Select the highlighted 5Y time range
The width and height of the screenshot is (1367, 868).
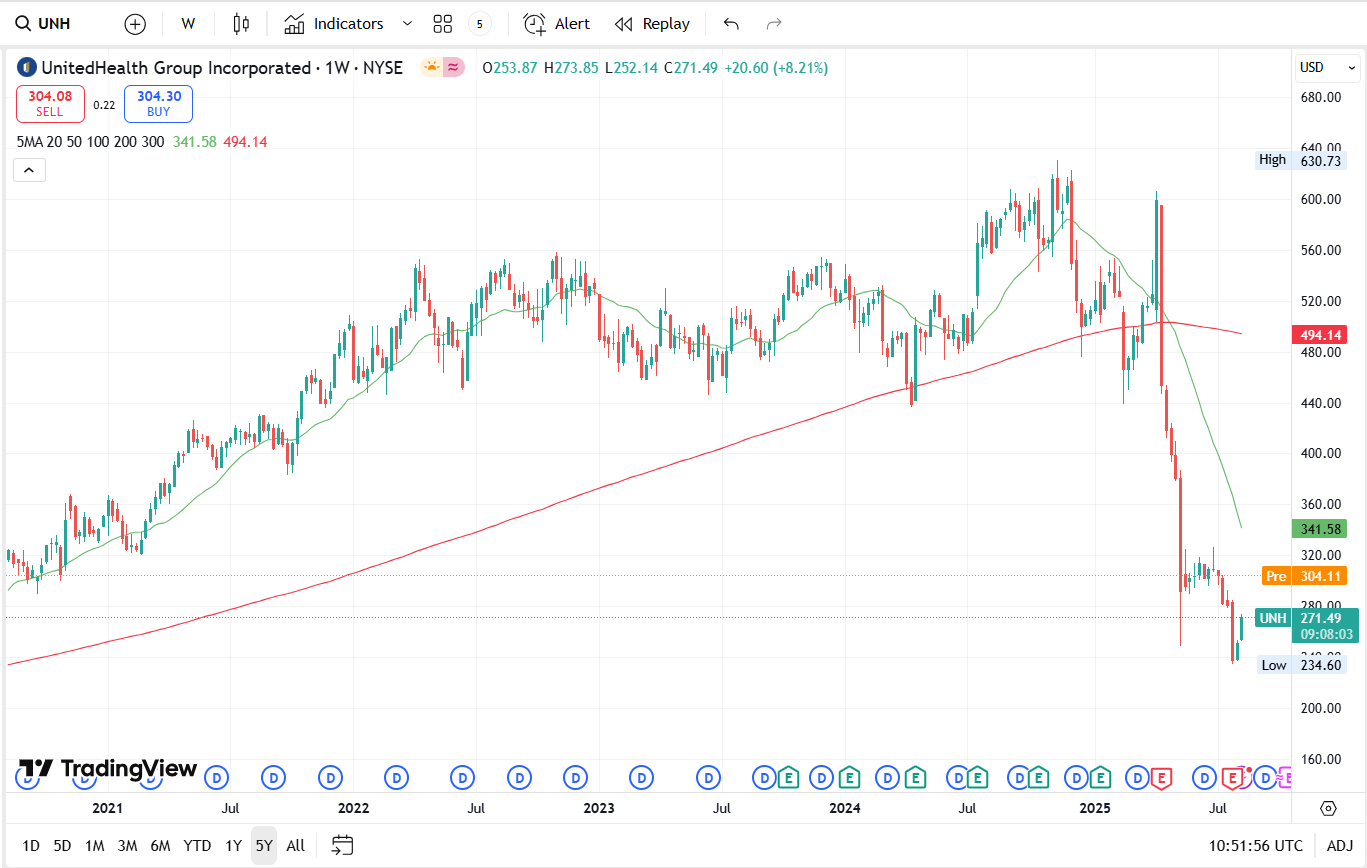[264, 846]
